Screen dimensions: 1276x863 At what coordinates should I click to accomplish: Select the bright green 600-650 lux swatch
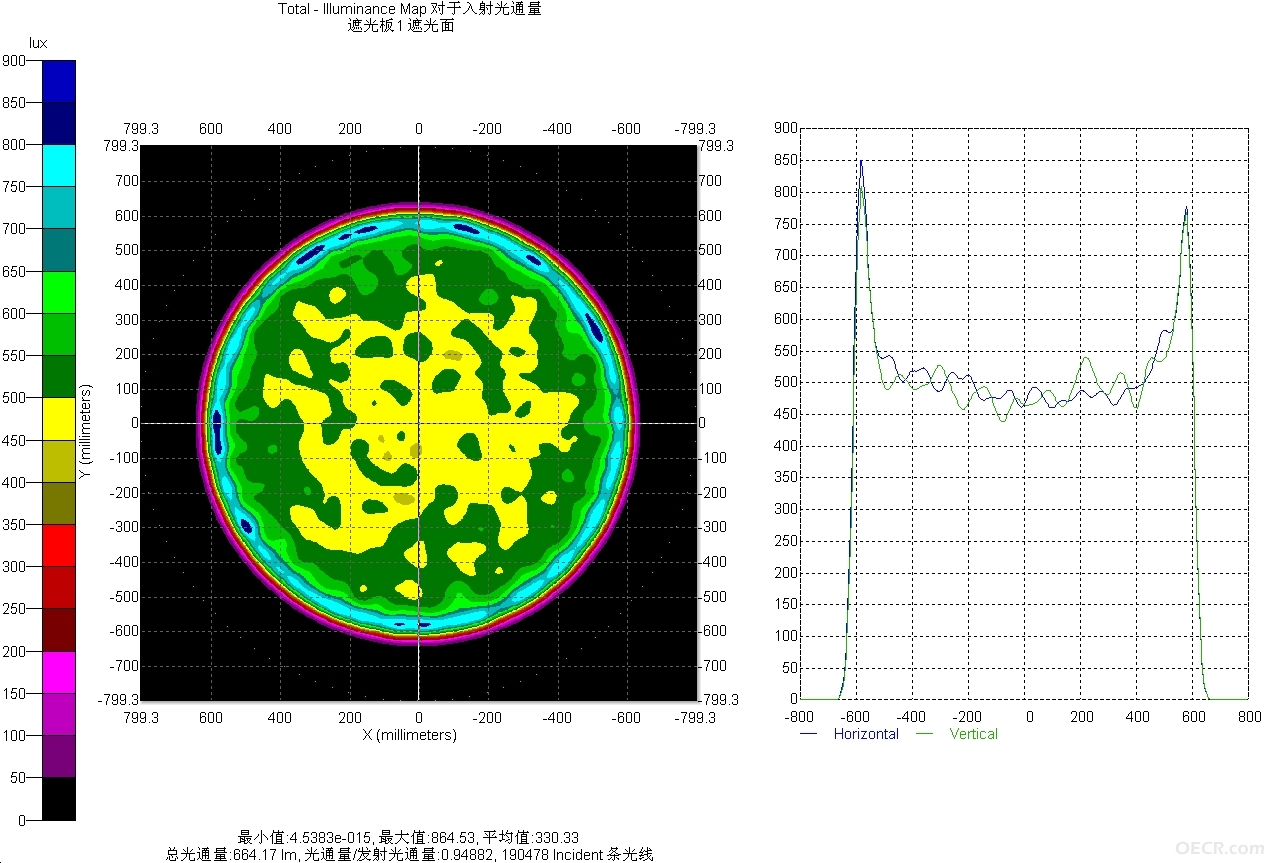59,292
